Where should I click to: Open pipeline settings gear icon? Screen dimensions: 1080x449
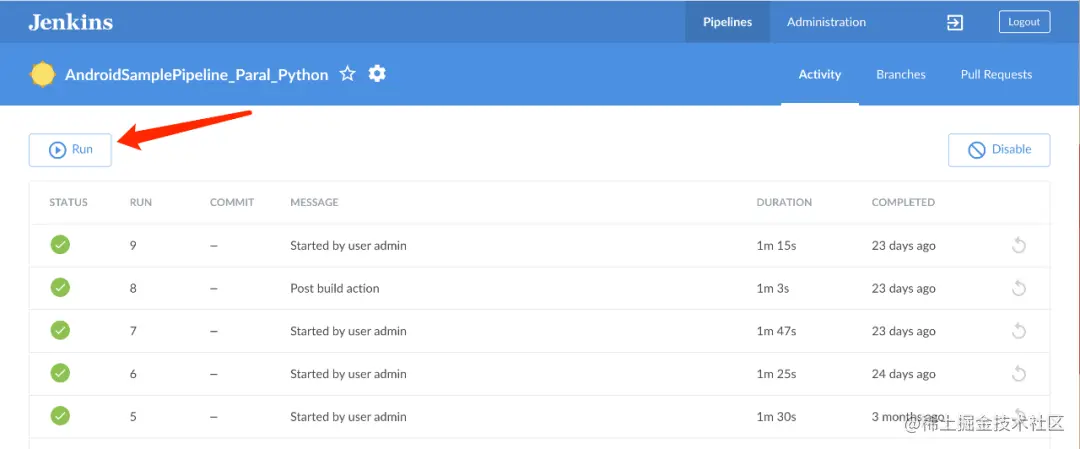pos(377,74)
